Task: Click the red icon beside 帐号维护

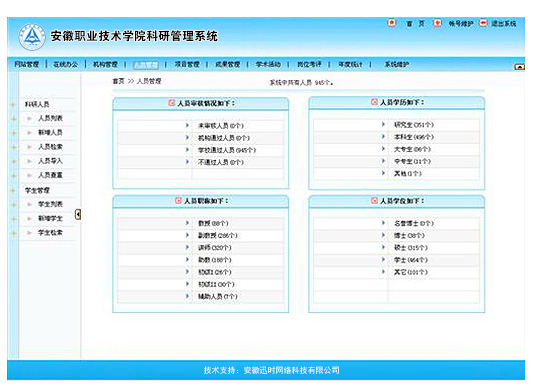Action: coord(437,23)
